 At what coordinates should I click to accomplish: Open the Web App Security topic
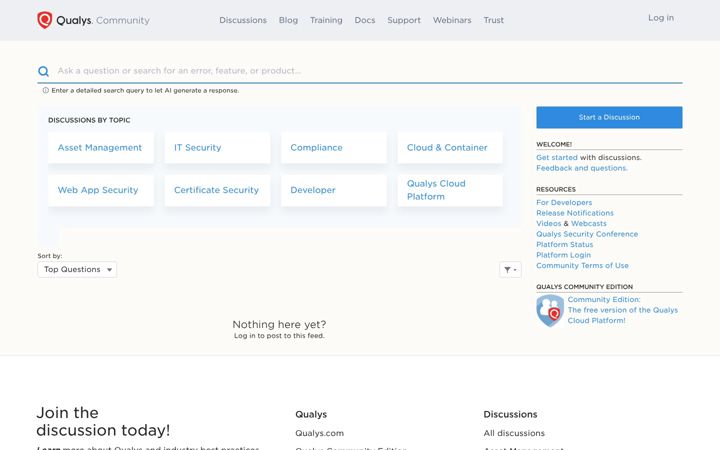(101, 190)
